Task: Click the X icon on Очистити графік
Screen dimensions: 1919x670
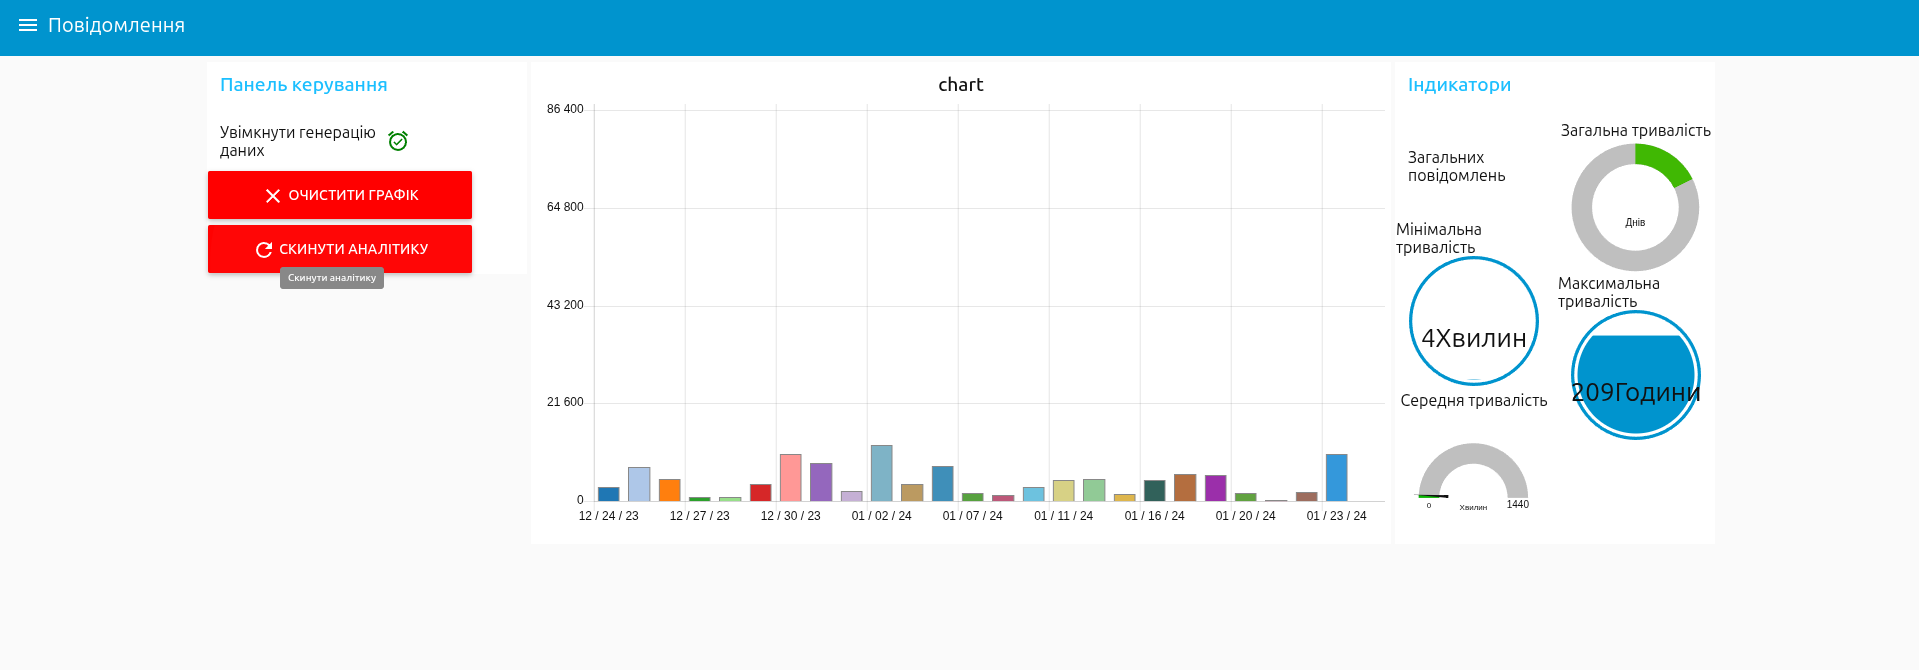Action: tap(272, 196)
